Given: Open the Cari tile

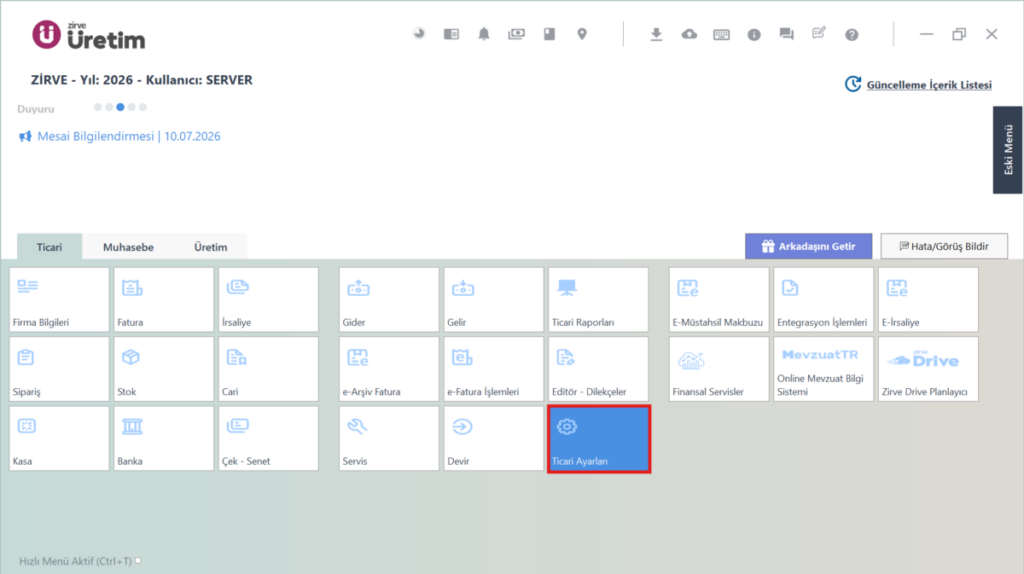Looking at the screenshot, I should (268, 369).
